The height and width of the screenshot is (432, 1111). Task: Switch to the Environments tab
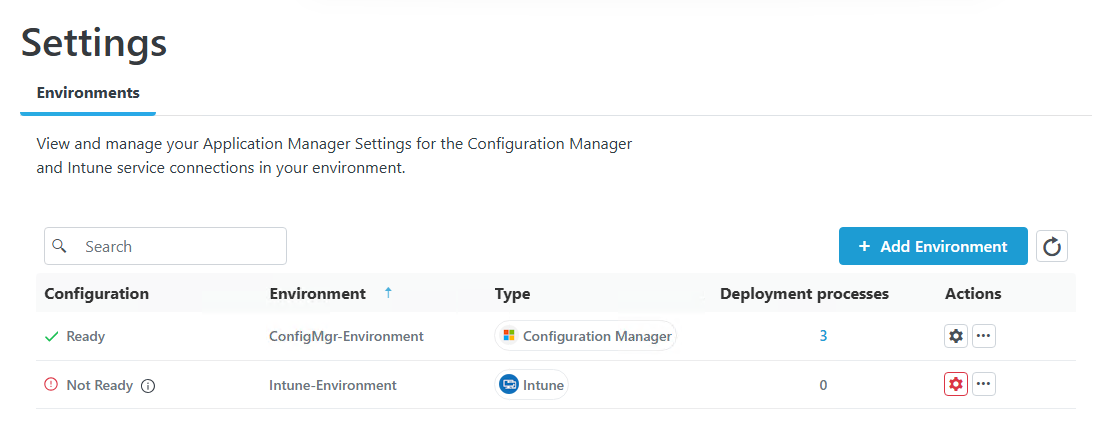[x=88, y=93]
